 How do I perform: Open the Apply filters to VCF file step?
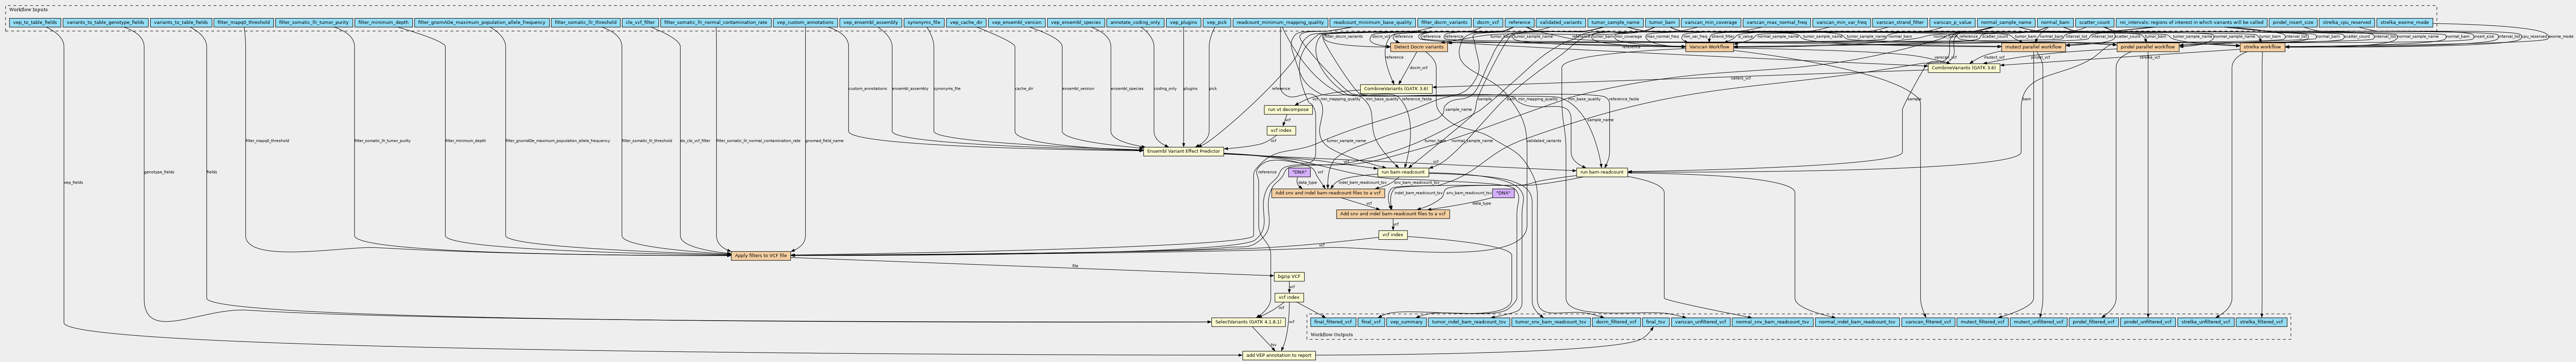[761, 256]
